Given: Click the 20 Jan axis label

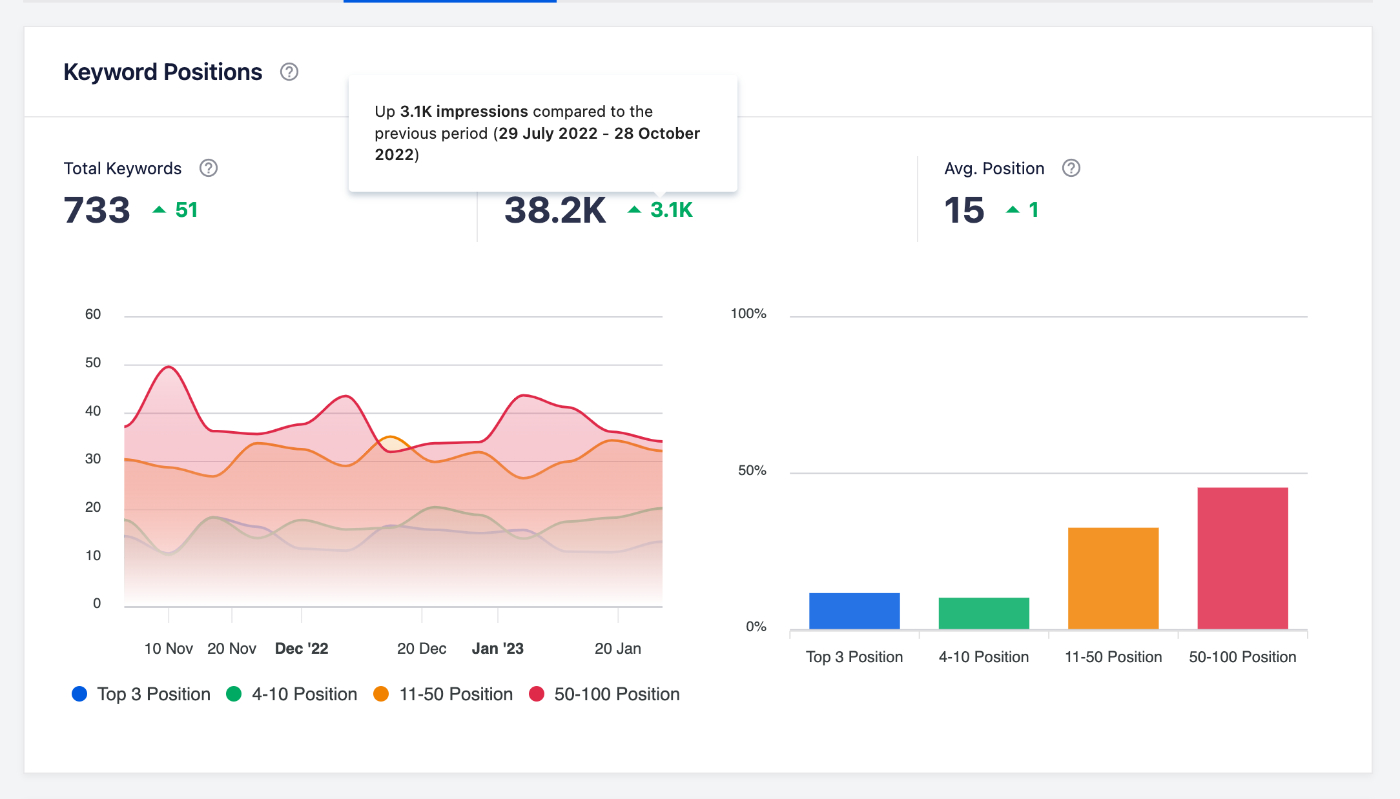Looking at the screenshot, I should (618, 648).
